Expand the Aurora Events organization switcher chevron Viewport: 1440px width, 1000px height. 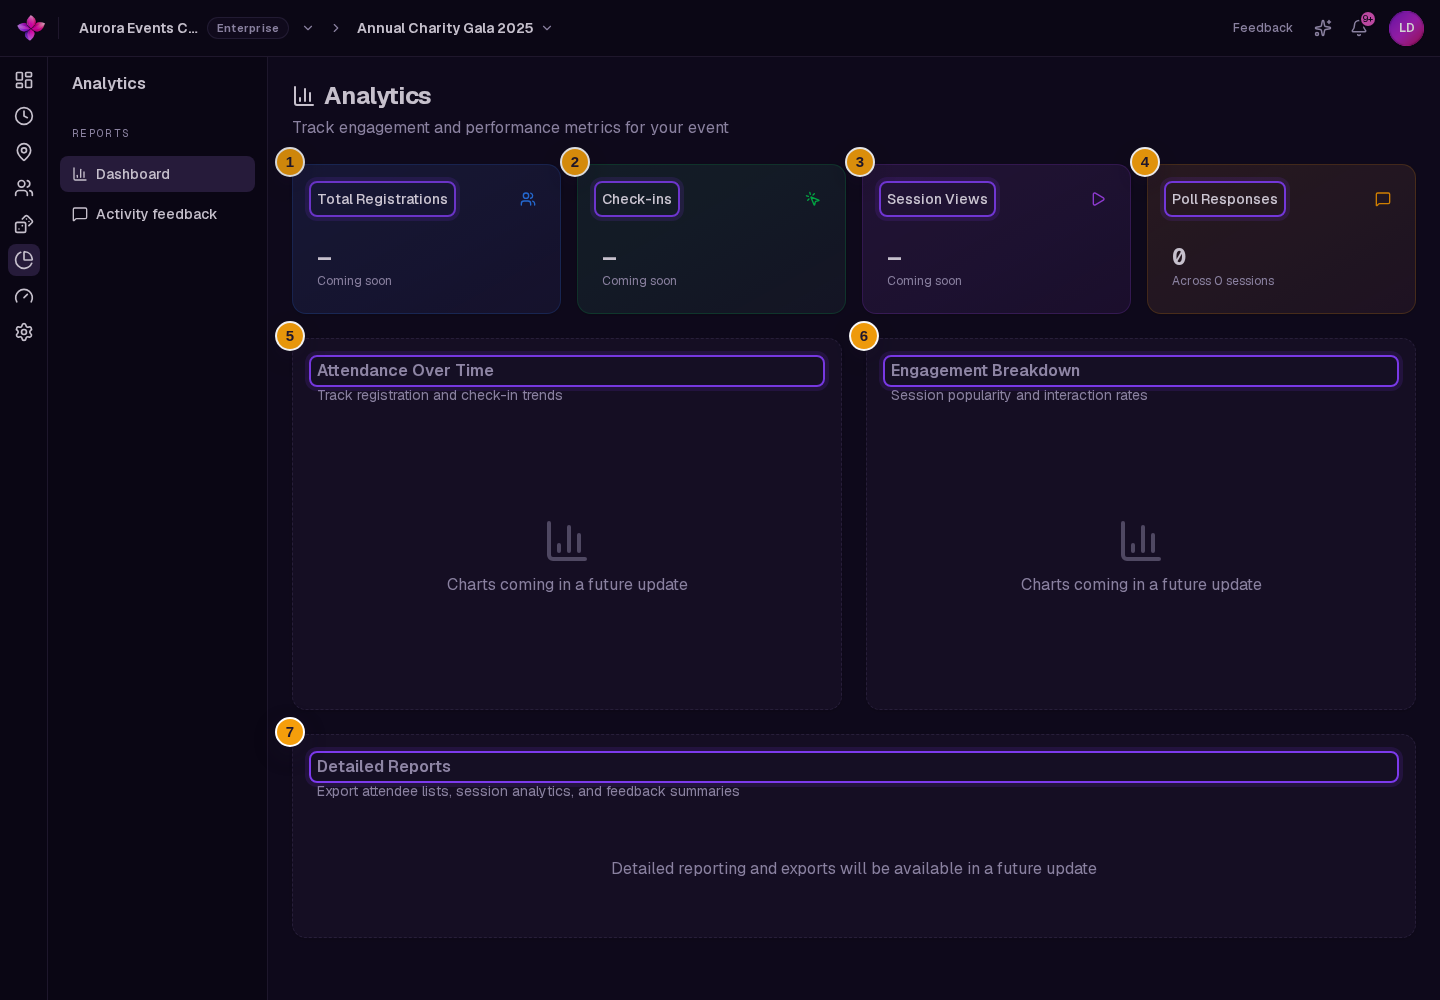tap(308, 28)
